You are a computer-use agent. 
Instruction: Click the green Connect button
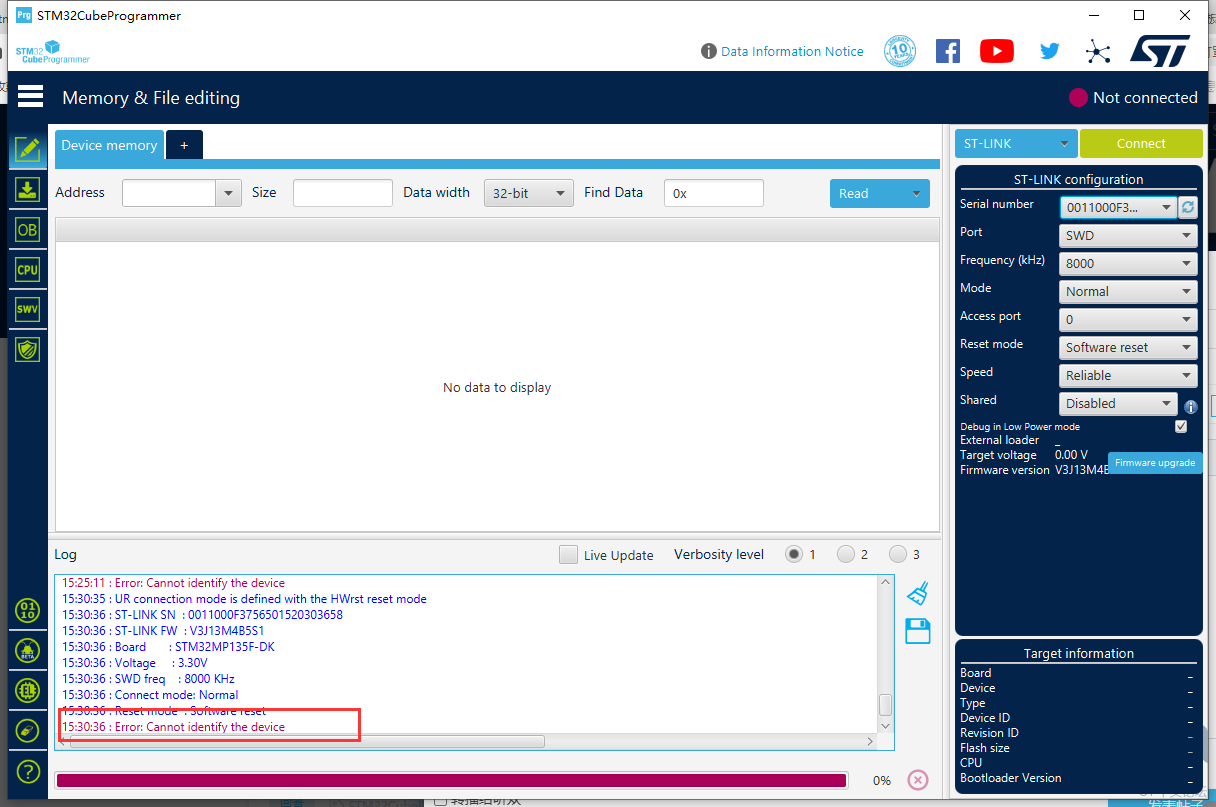point(1141,143)
